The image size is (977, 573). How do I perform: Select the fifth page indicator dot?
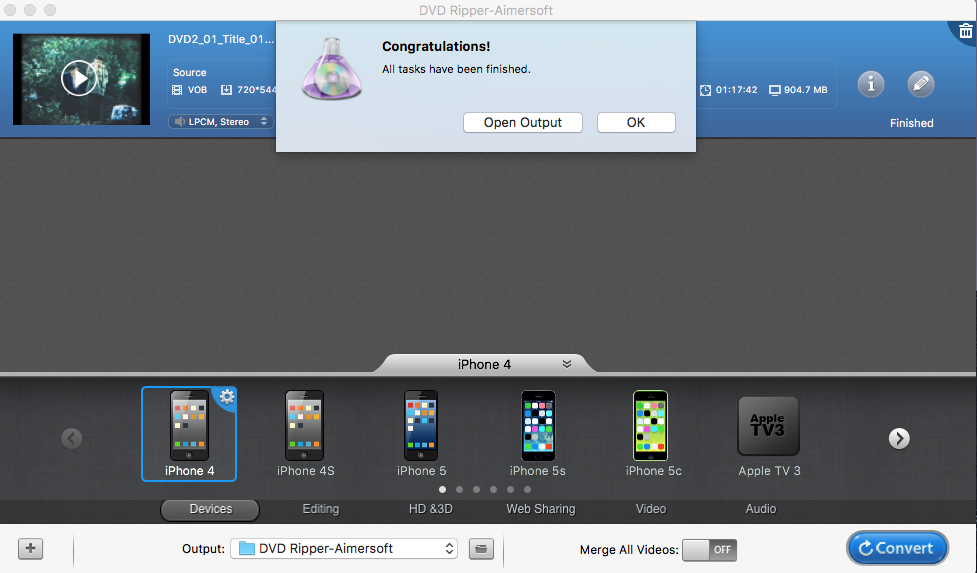click(510, 490)
